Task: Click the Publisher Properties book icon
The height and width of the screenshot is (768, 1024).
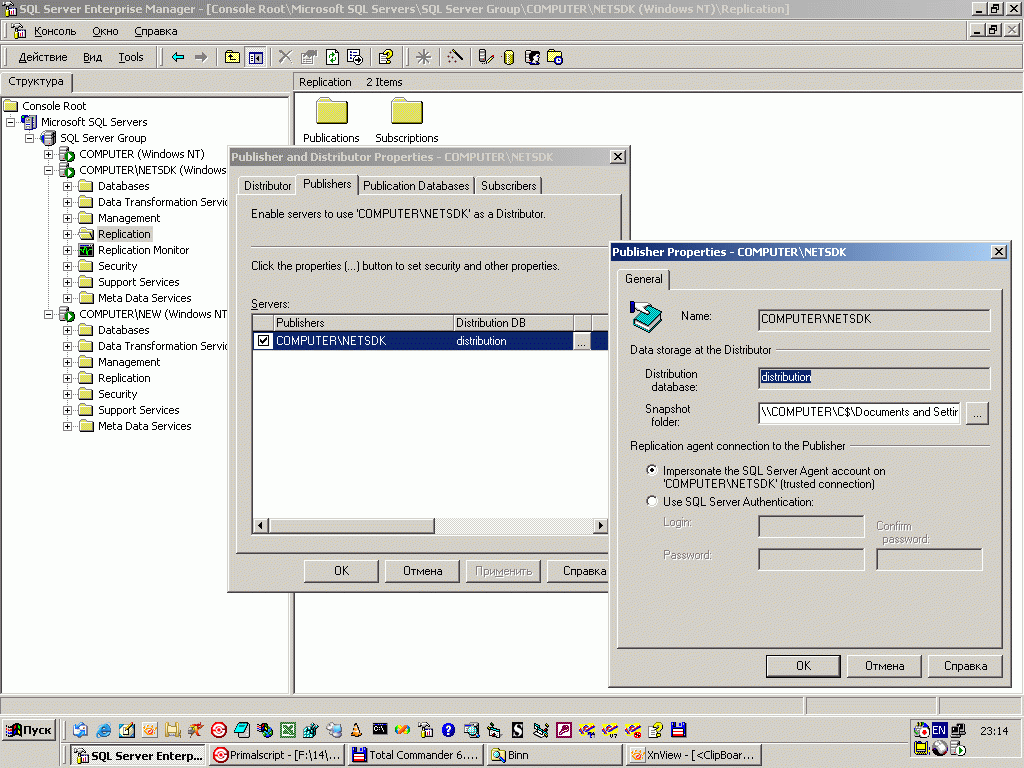Action: tap(646, 317)
